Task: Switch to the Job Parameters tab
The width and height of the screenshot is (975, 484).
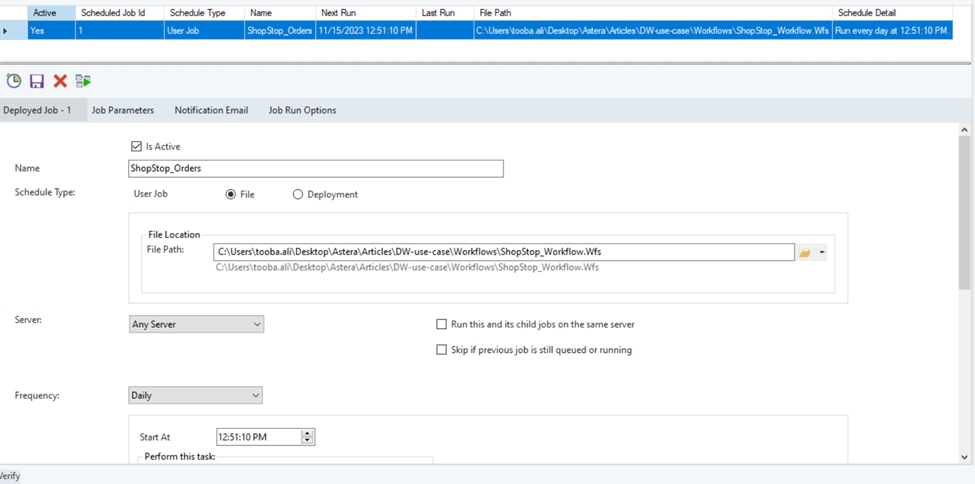Action: (123, 110)
